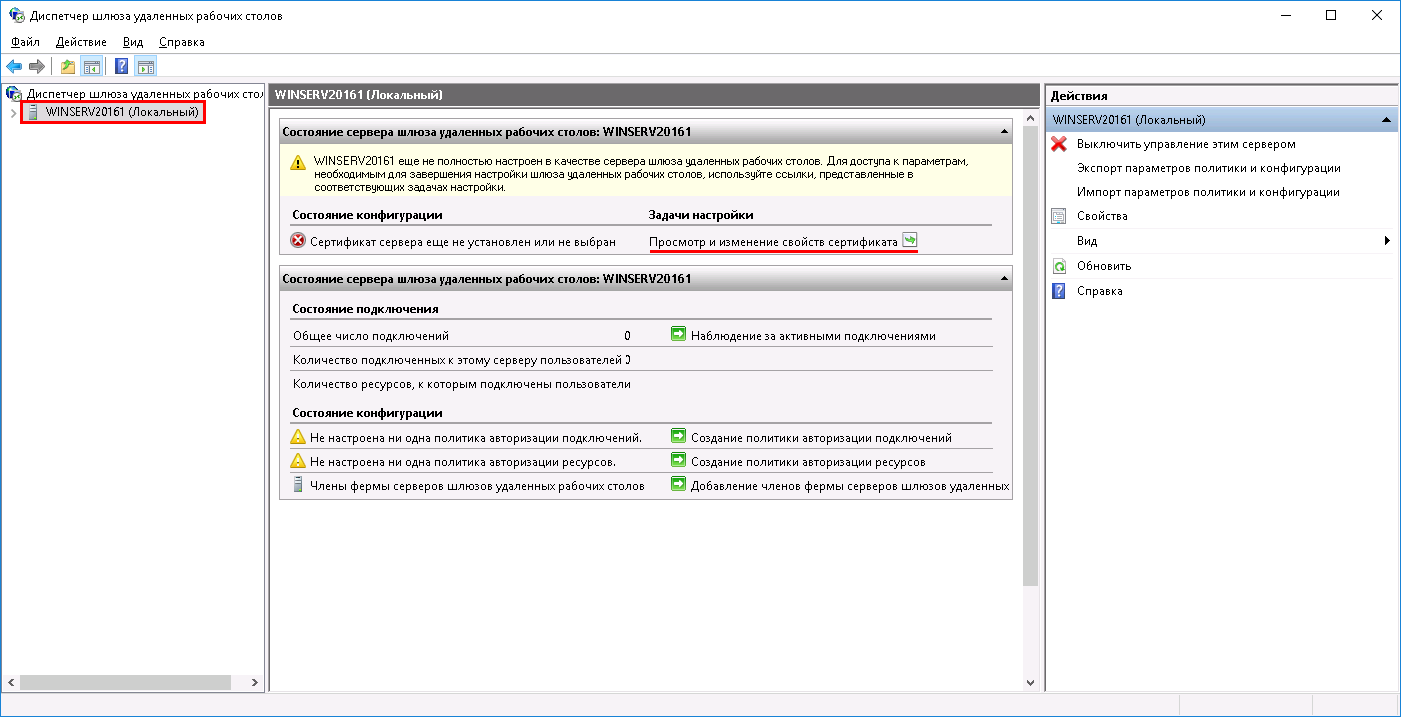This screenshot has width=1401, height=717.
Task: Open the 'Вид' submenu in the actions pane
Action: 1086,241
